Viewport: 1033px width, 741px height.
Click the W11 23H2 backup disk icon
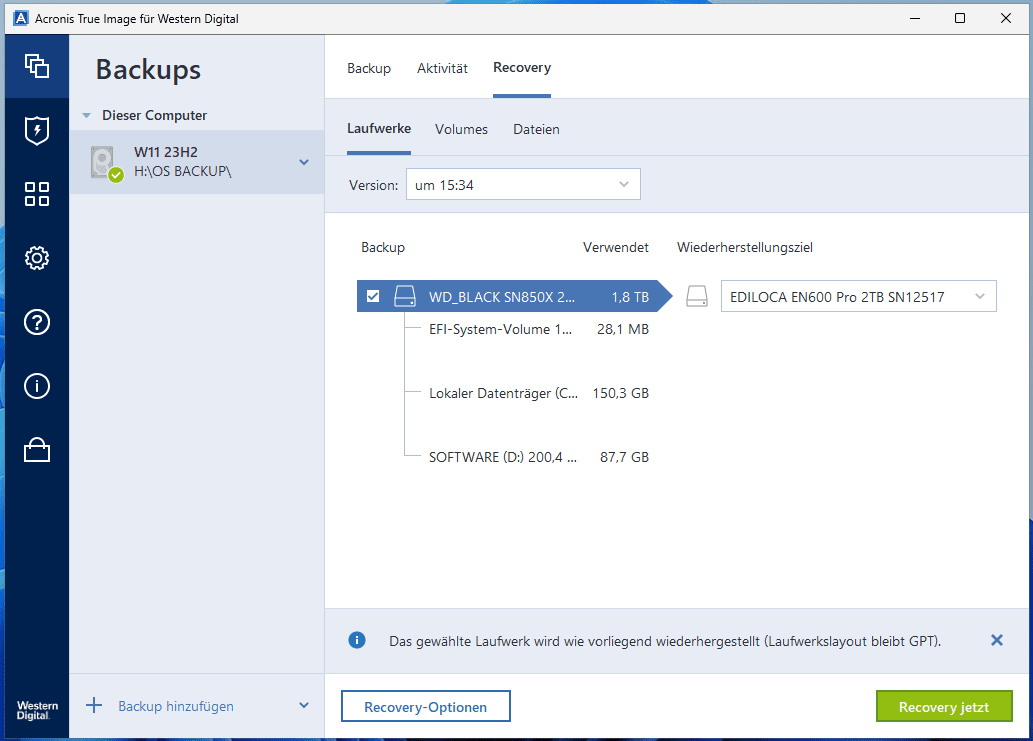click(x=105, y=163)
